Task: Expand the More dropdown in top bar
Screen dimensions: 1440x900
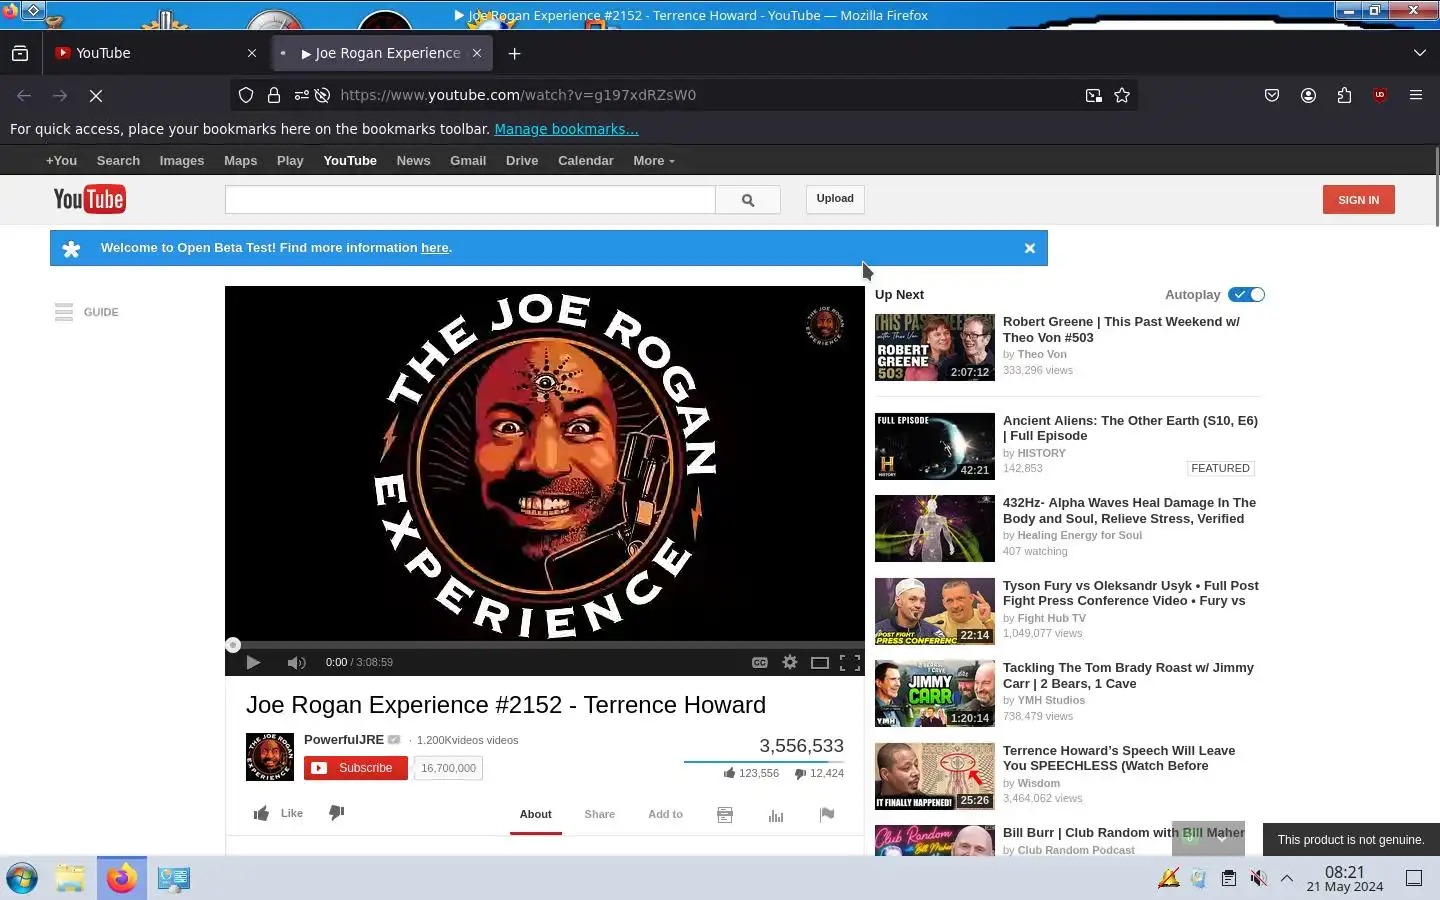Action: click(654, 160)
